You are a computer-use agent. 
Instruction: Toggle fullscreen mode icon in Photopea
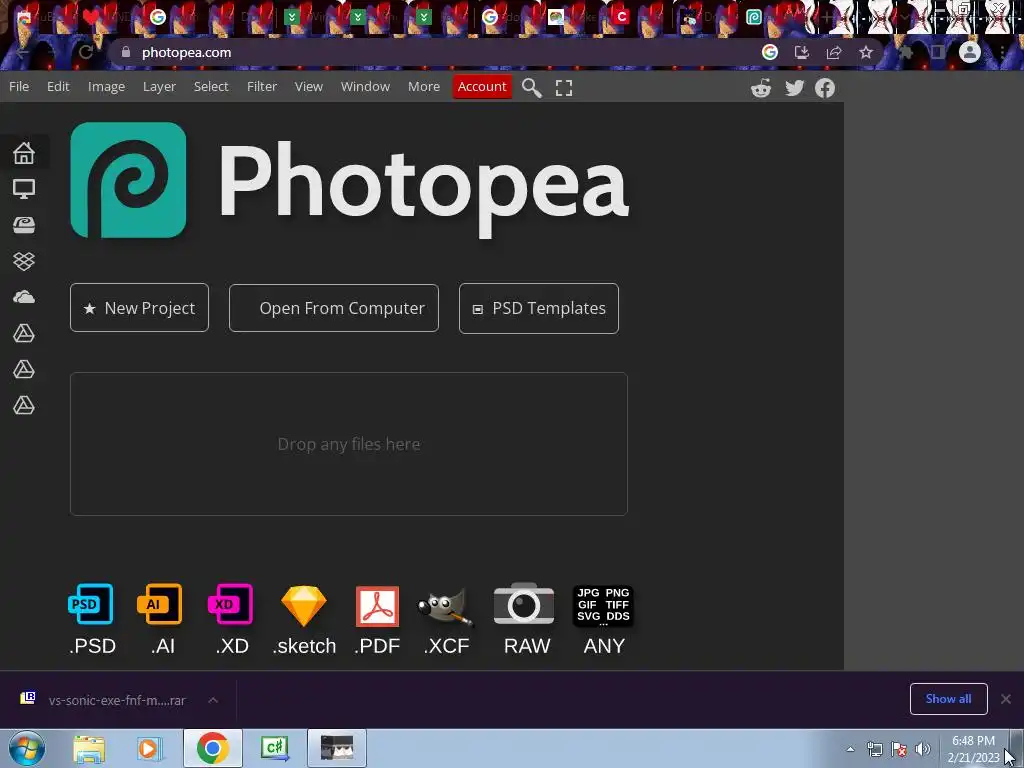[x=564, y=88]
